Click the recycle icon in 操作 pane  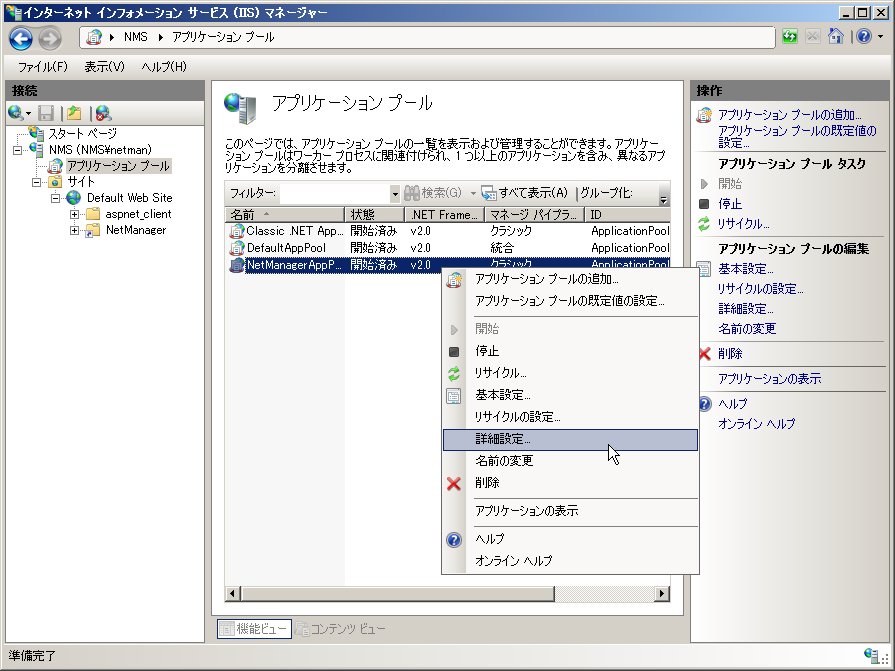(x=704, y=224)
